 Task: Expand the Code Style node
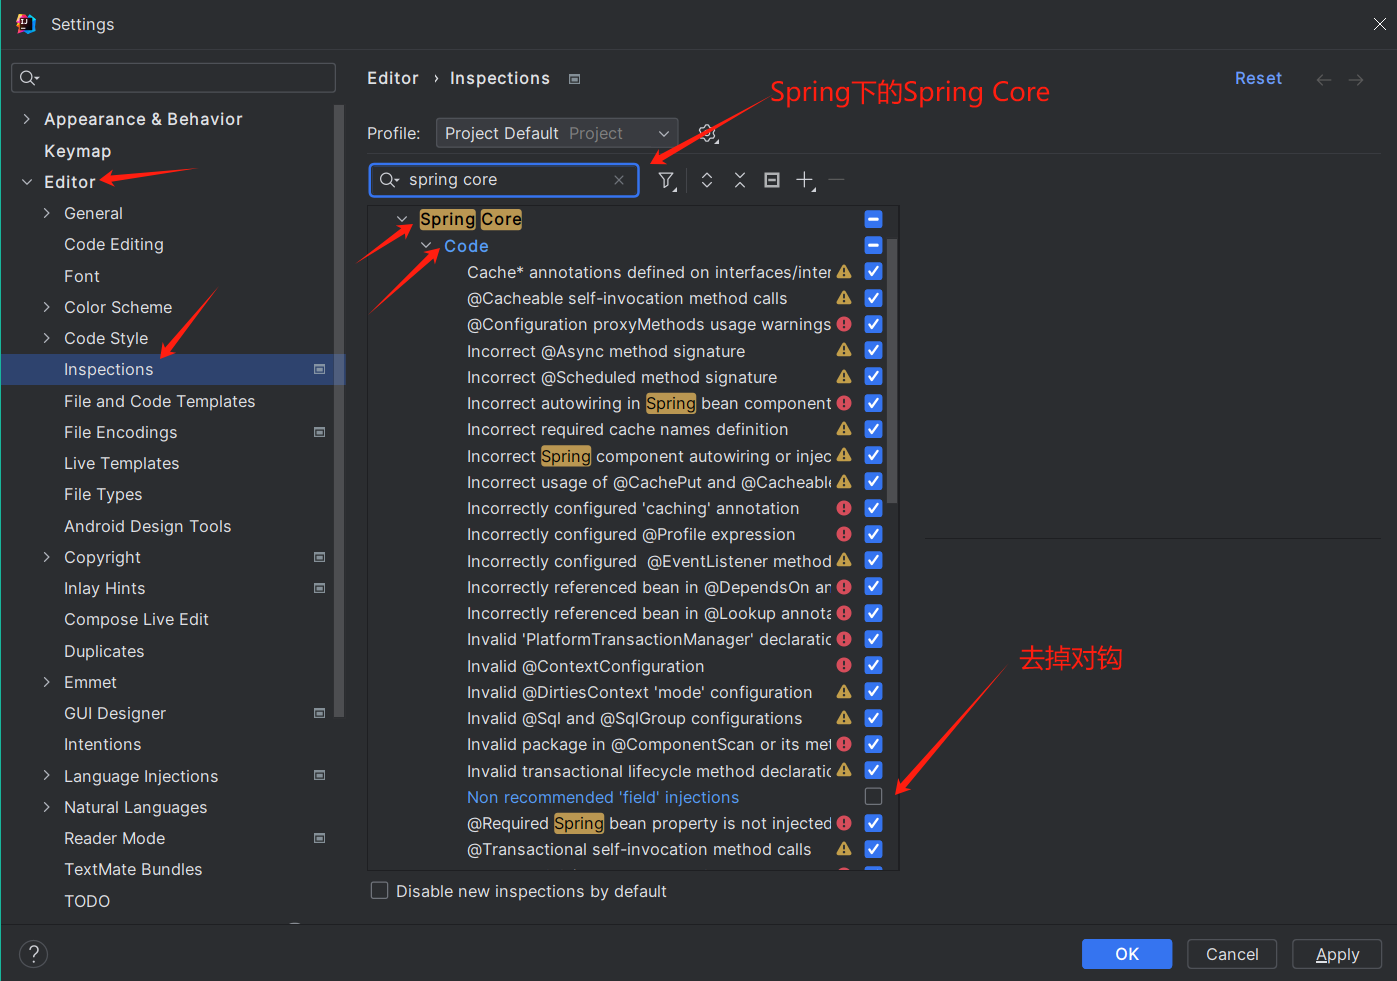click(46, 338)
